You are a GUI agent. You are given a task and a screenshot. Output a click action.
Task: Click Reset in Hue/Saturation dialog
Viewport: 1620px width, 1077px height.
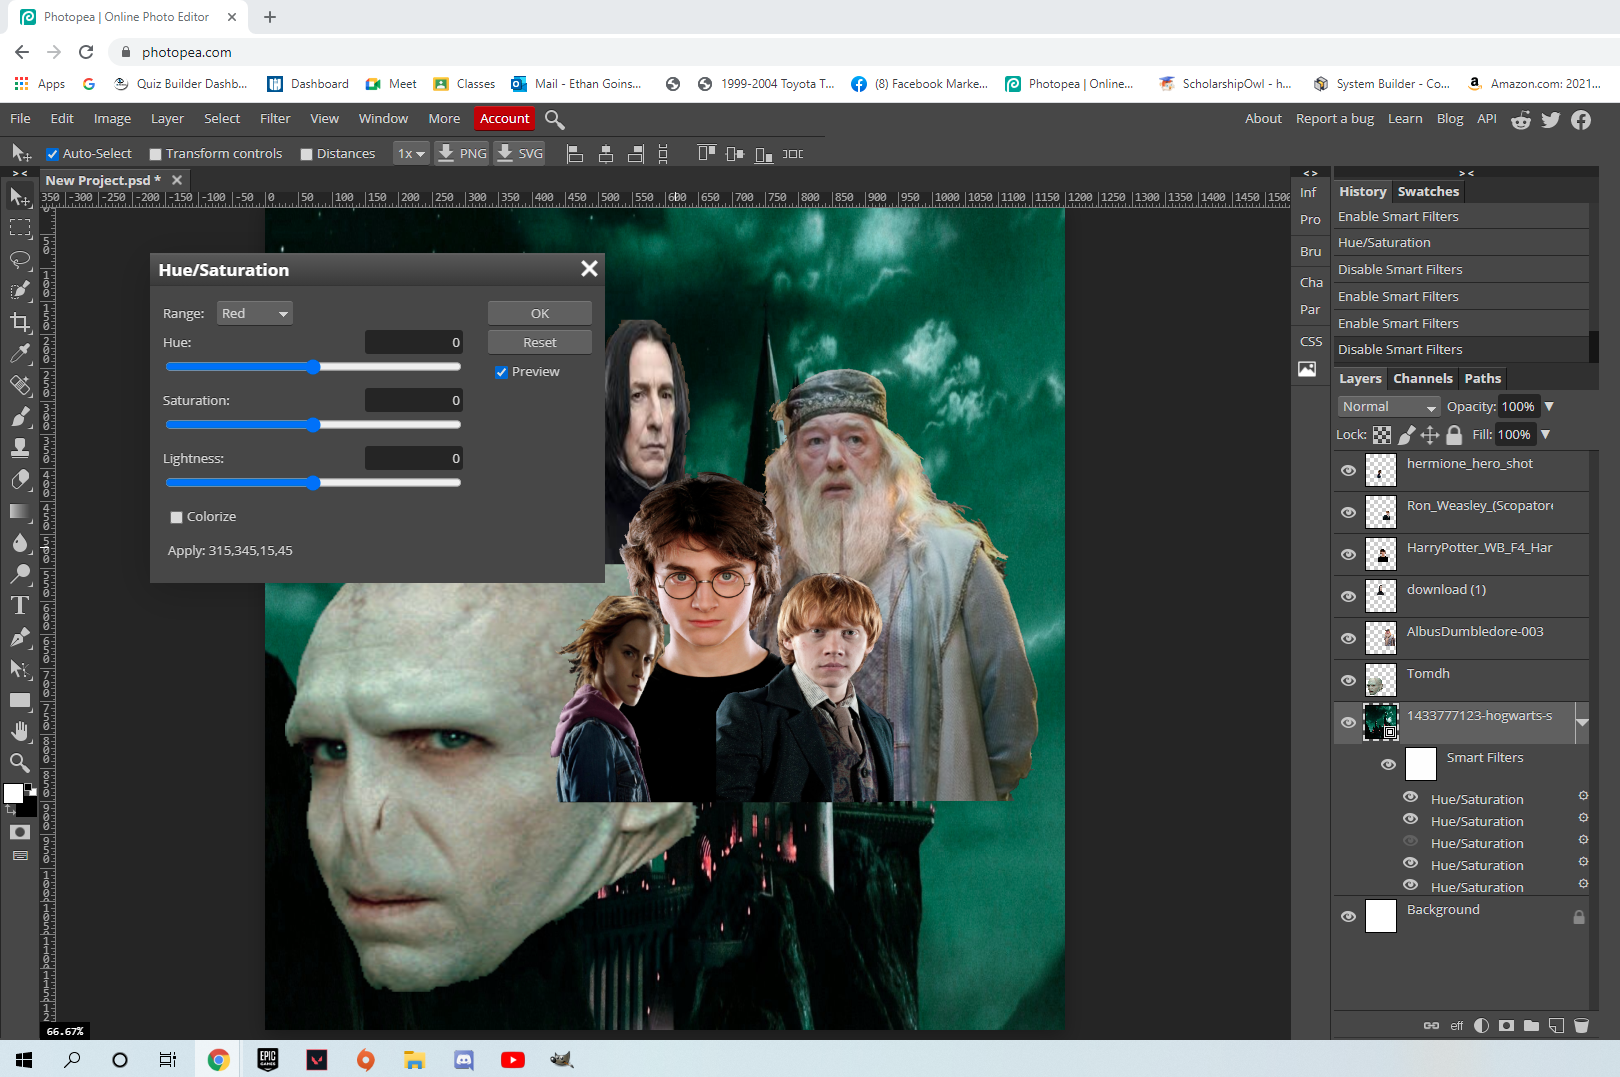540,343
